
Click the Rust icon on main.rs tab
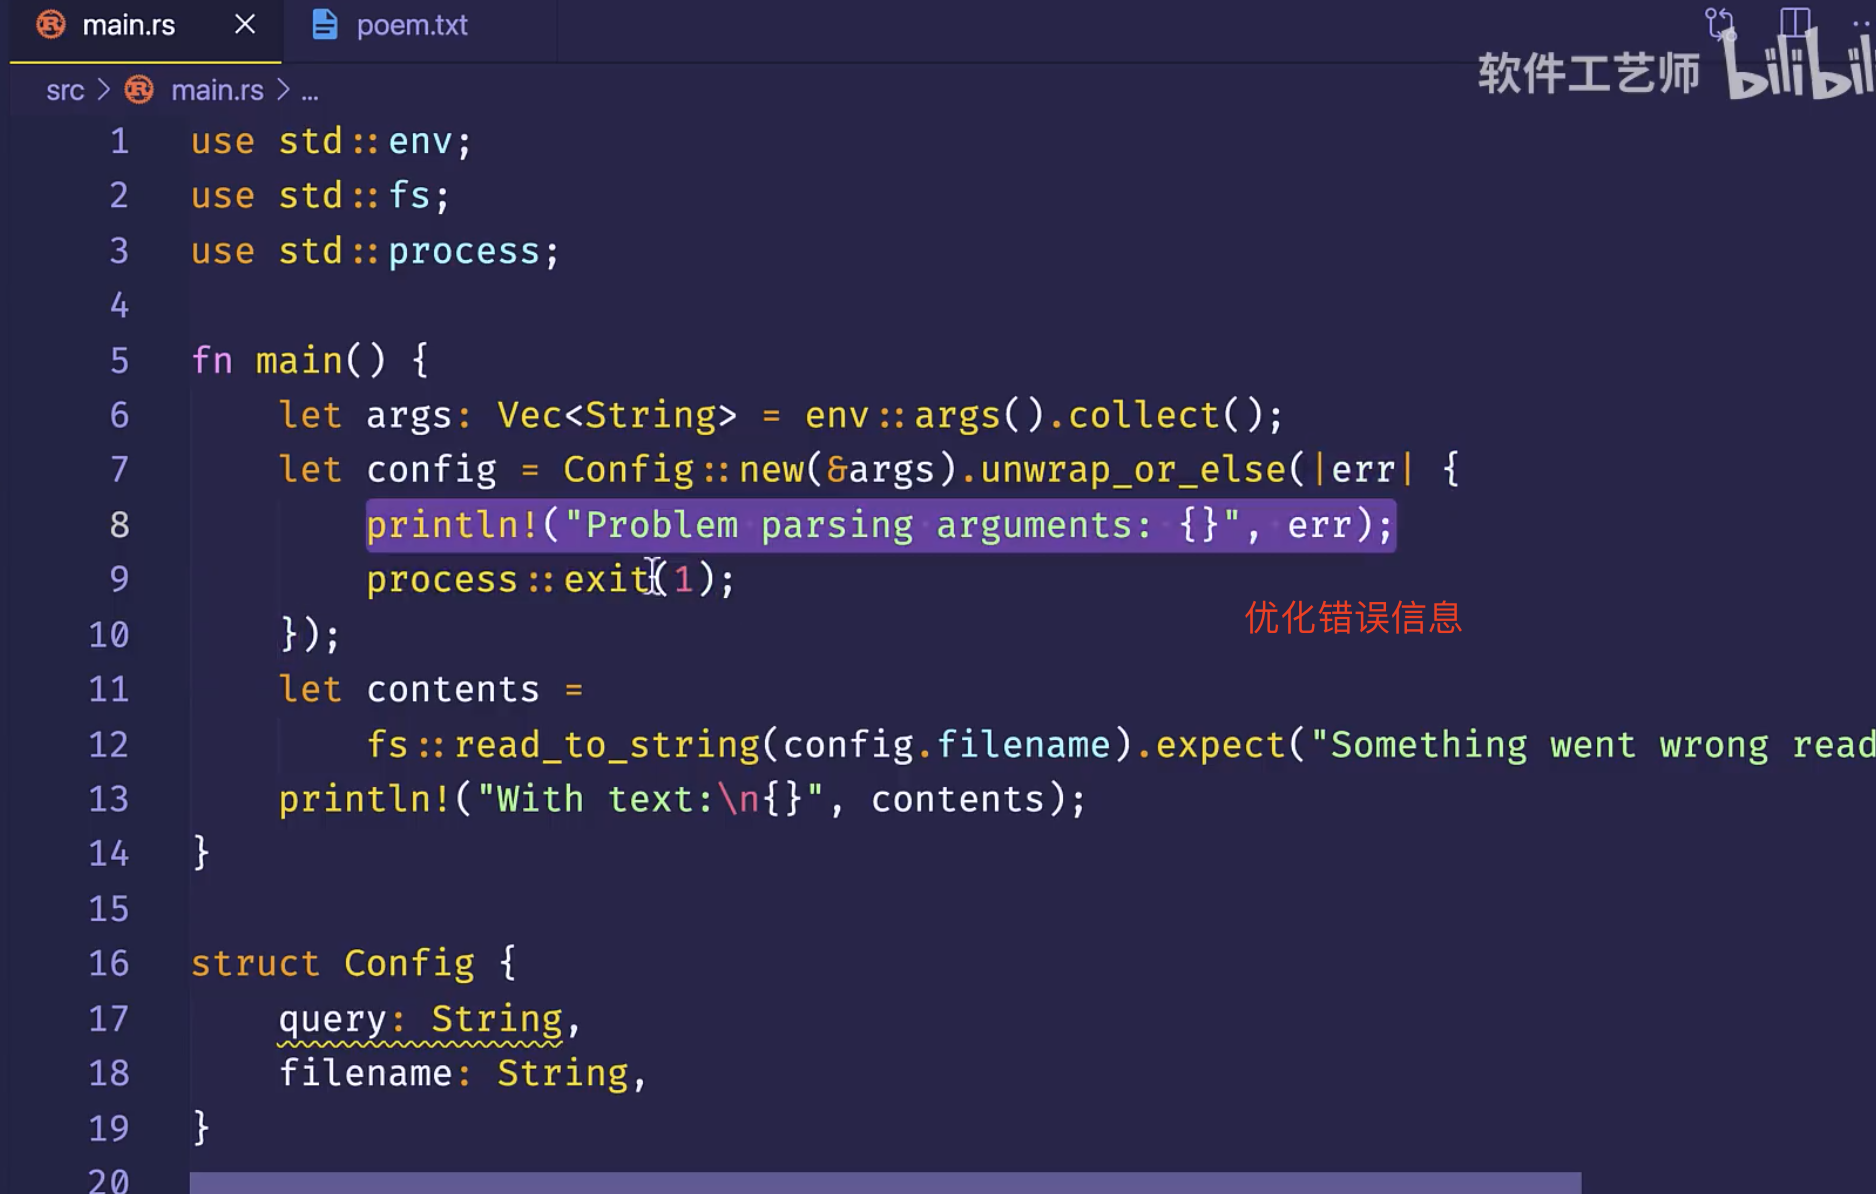[x=51, y=25]
